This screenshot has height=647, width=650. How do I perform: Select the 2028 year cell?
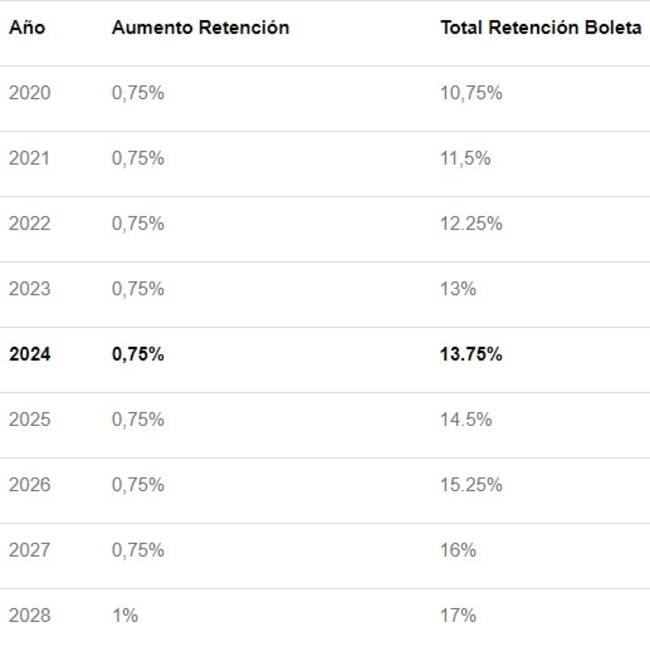pos(29,615)
